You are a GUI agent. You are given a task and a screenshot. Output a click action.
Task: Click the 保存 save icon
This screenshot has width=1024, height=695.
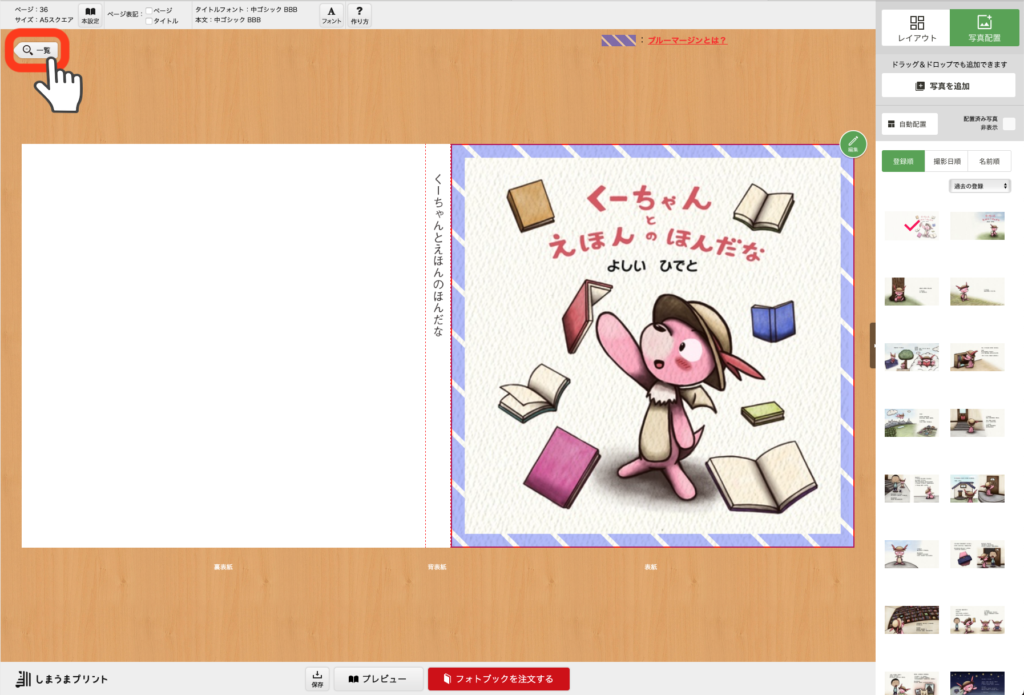tap(317, 679)
